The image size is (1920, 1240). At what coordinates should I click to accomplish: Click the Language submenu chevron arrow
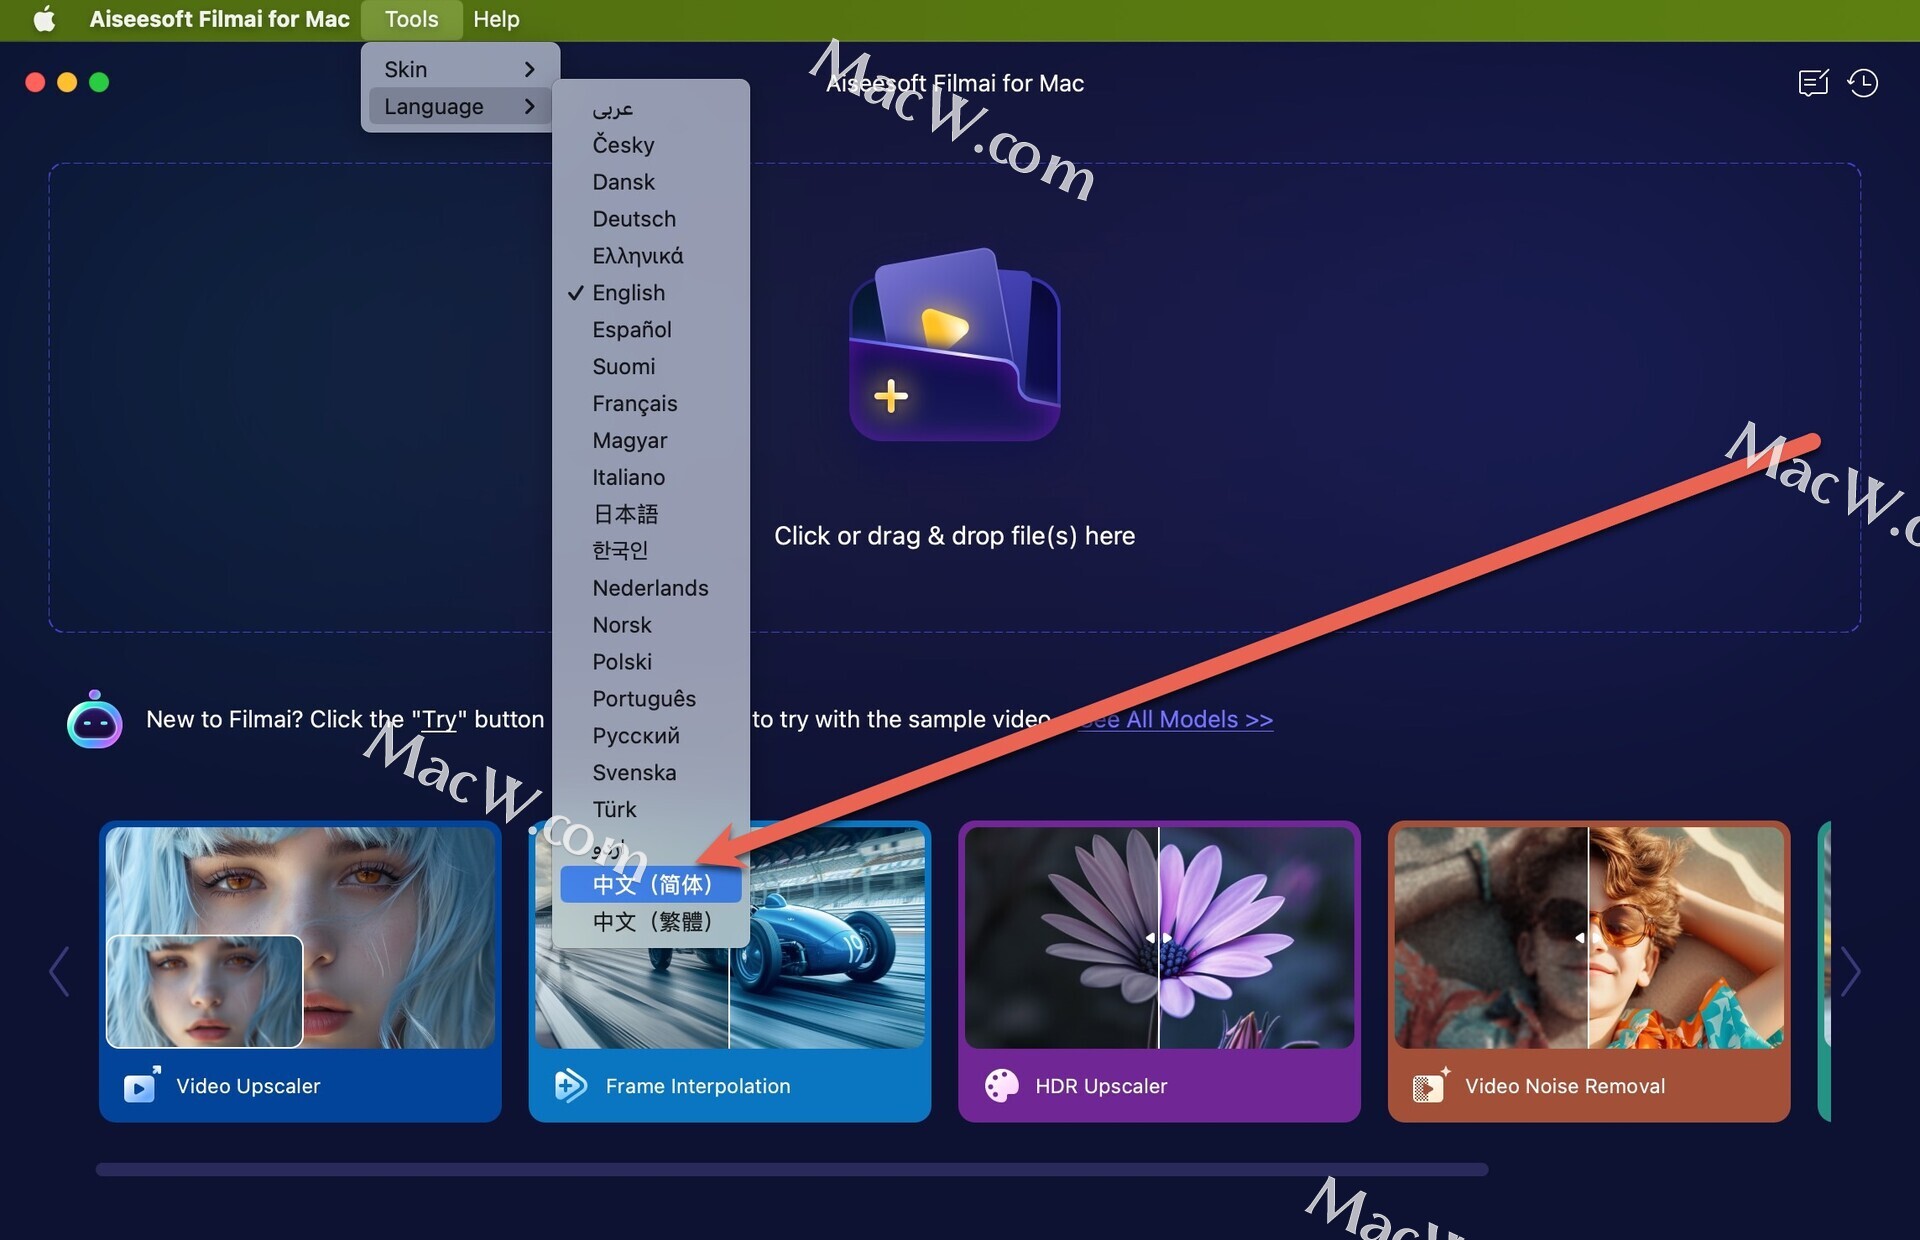(x=530, y=106)
